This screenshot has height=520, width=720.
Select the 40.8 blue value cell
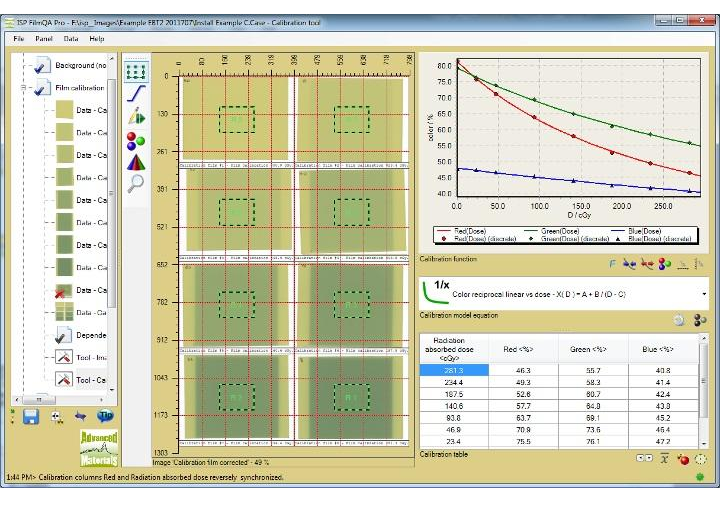pos(663,370)
